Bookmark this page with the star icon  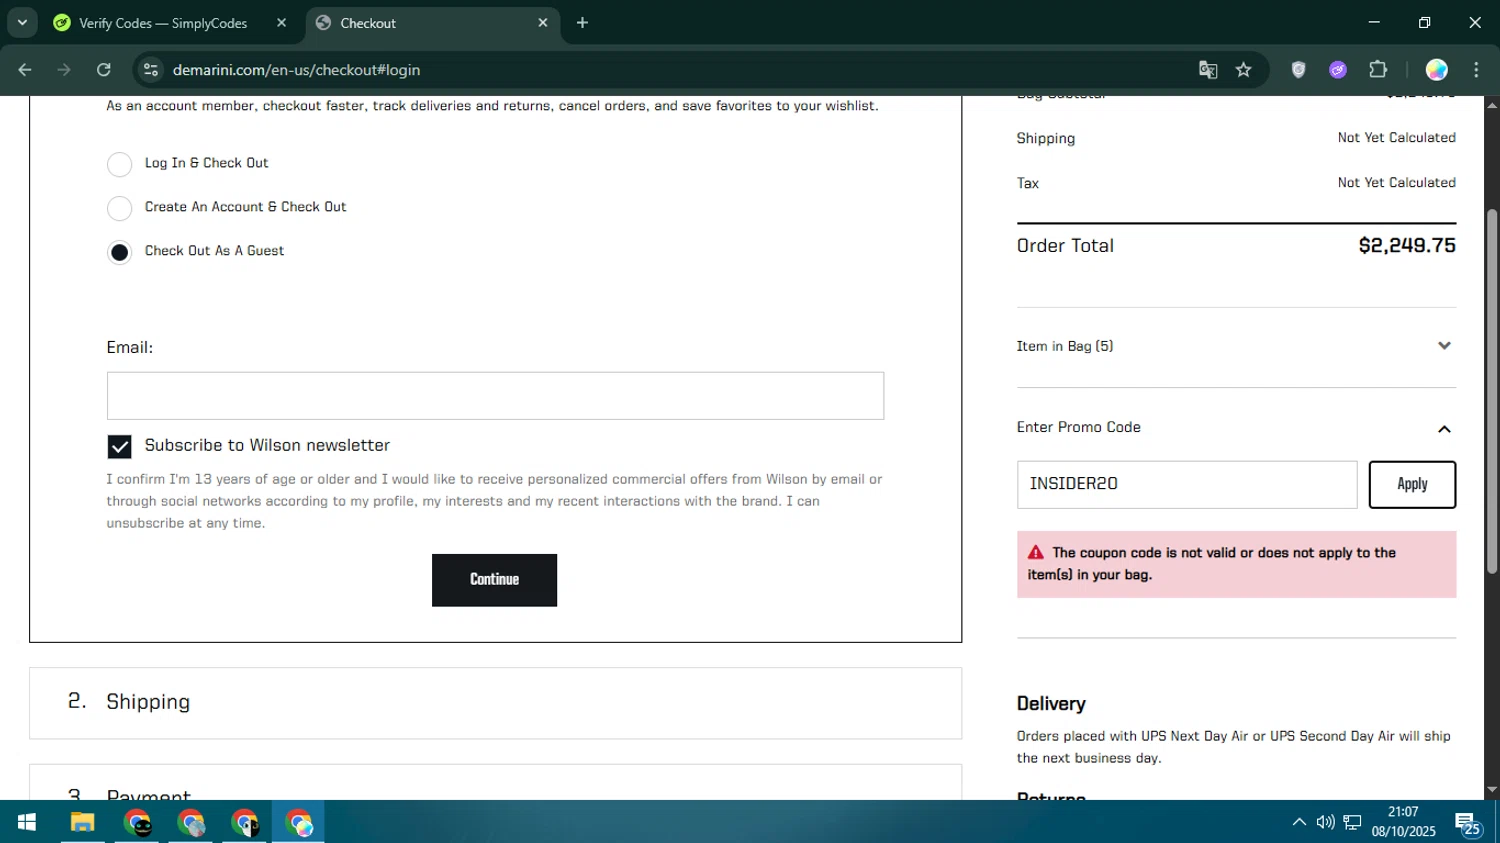pos(1243,70)
